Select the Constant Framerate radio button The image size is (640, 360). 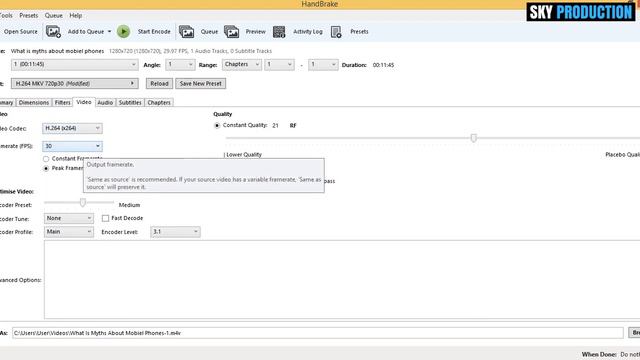(x=46, y=159)
